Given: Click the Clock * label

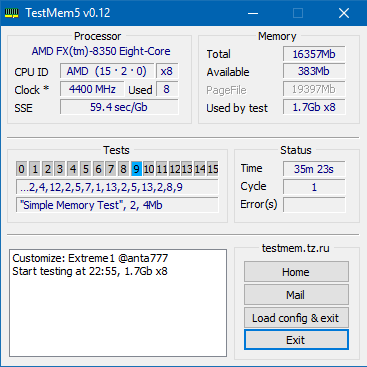Looking at the screenshot, I should (32, 90).
